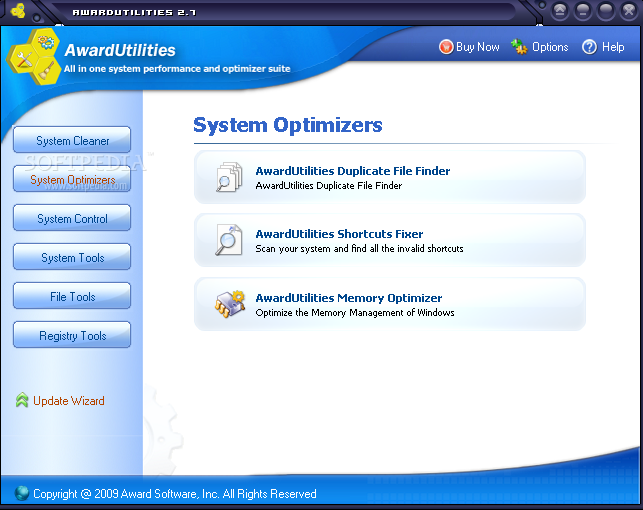The width and height of the screenshot is (643, 510).
Task: Click the Award Software copyright text
Action: (x=175, y=494)
